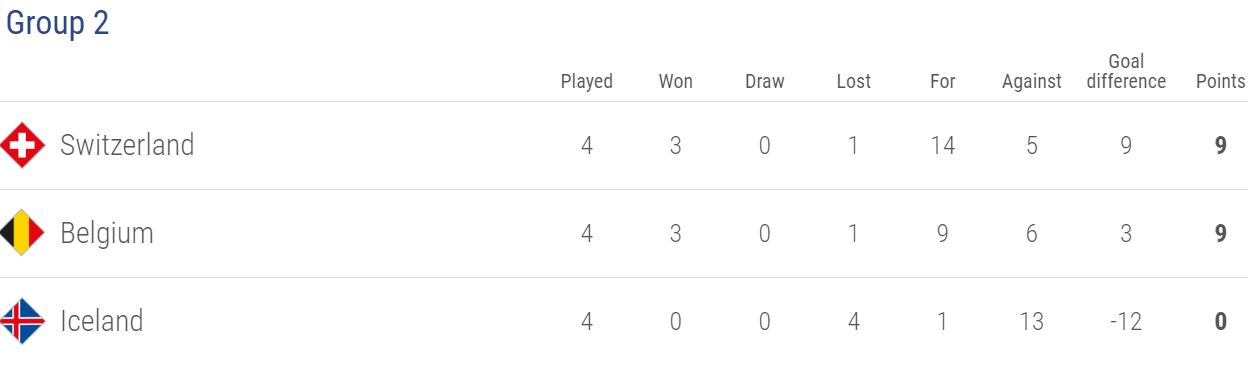Viewport: 1248px width, 376px height.
Task: Select the Played column header
Action: tap(587, 82)
